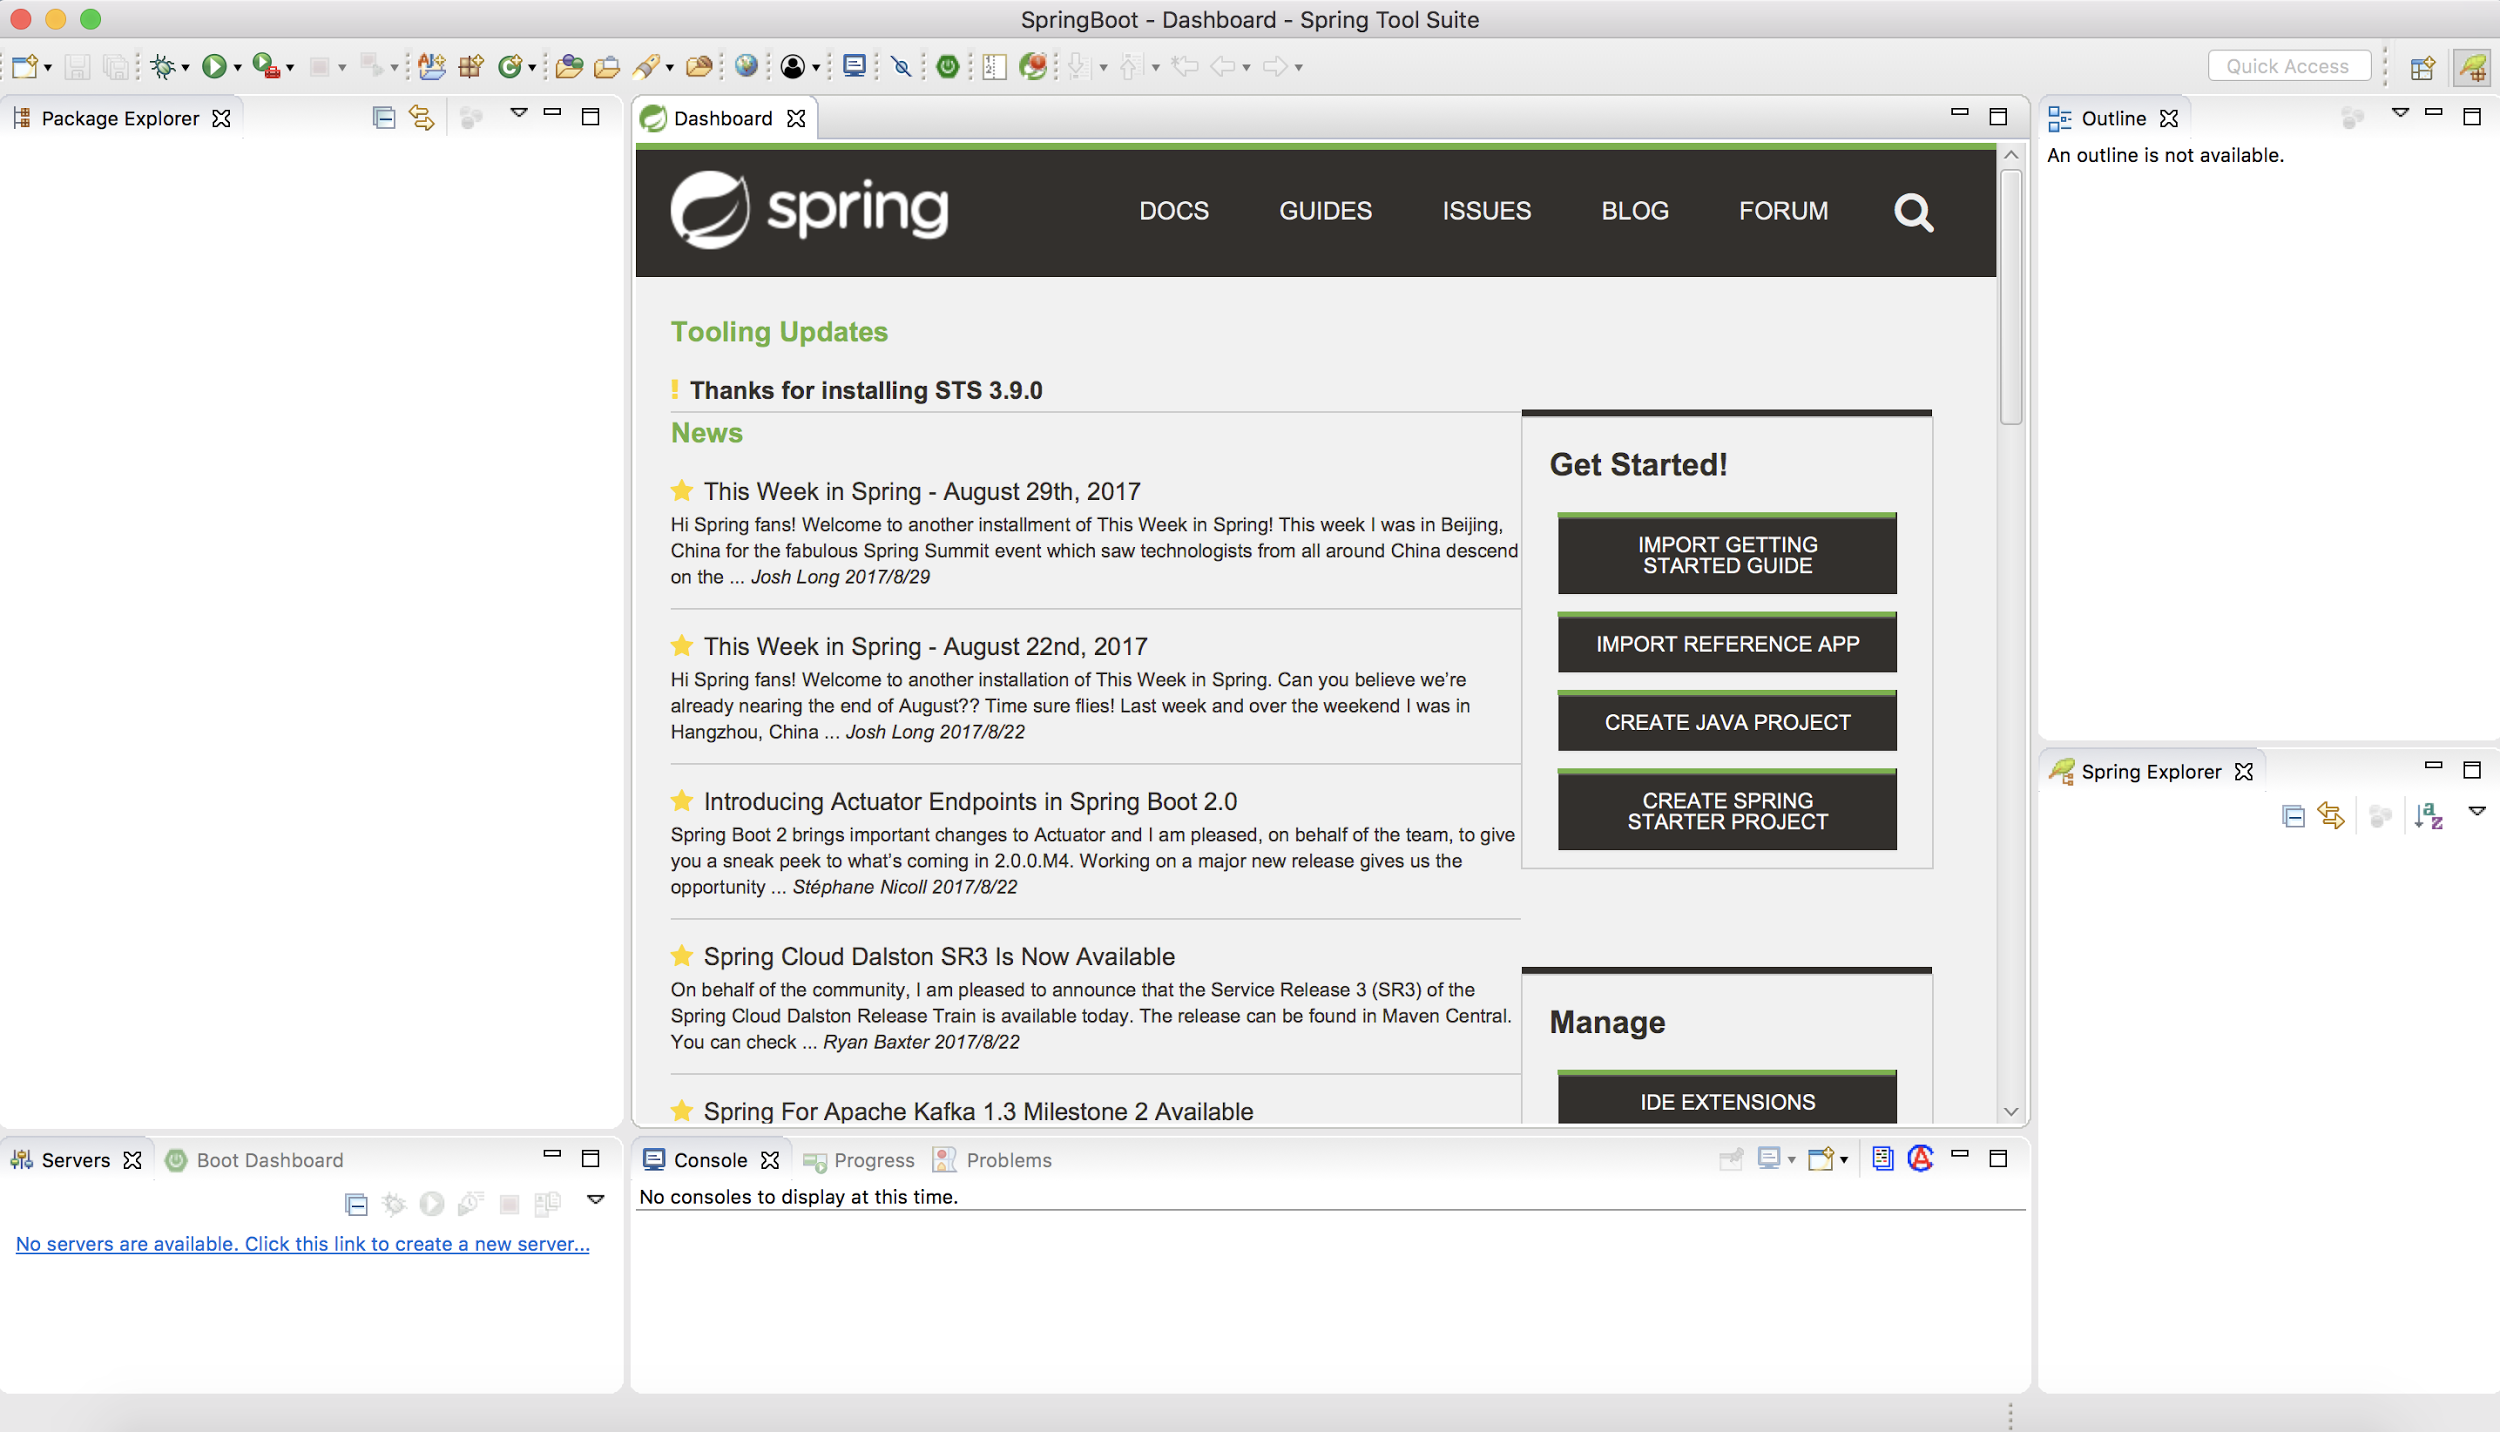This screenshot has height=1432, width=2500.
Task: Click the red A circle icon in Console
Action: [x=1920, y=1158]
